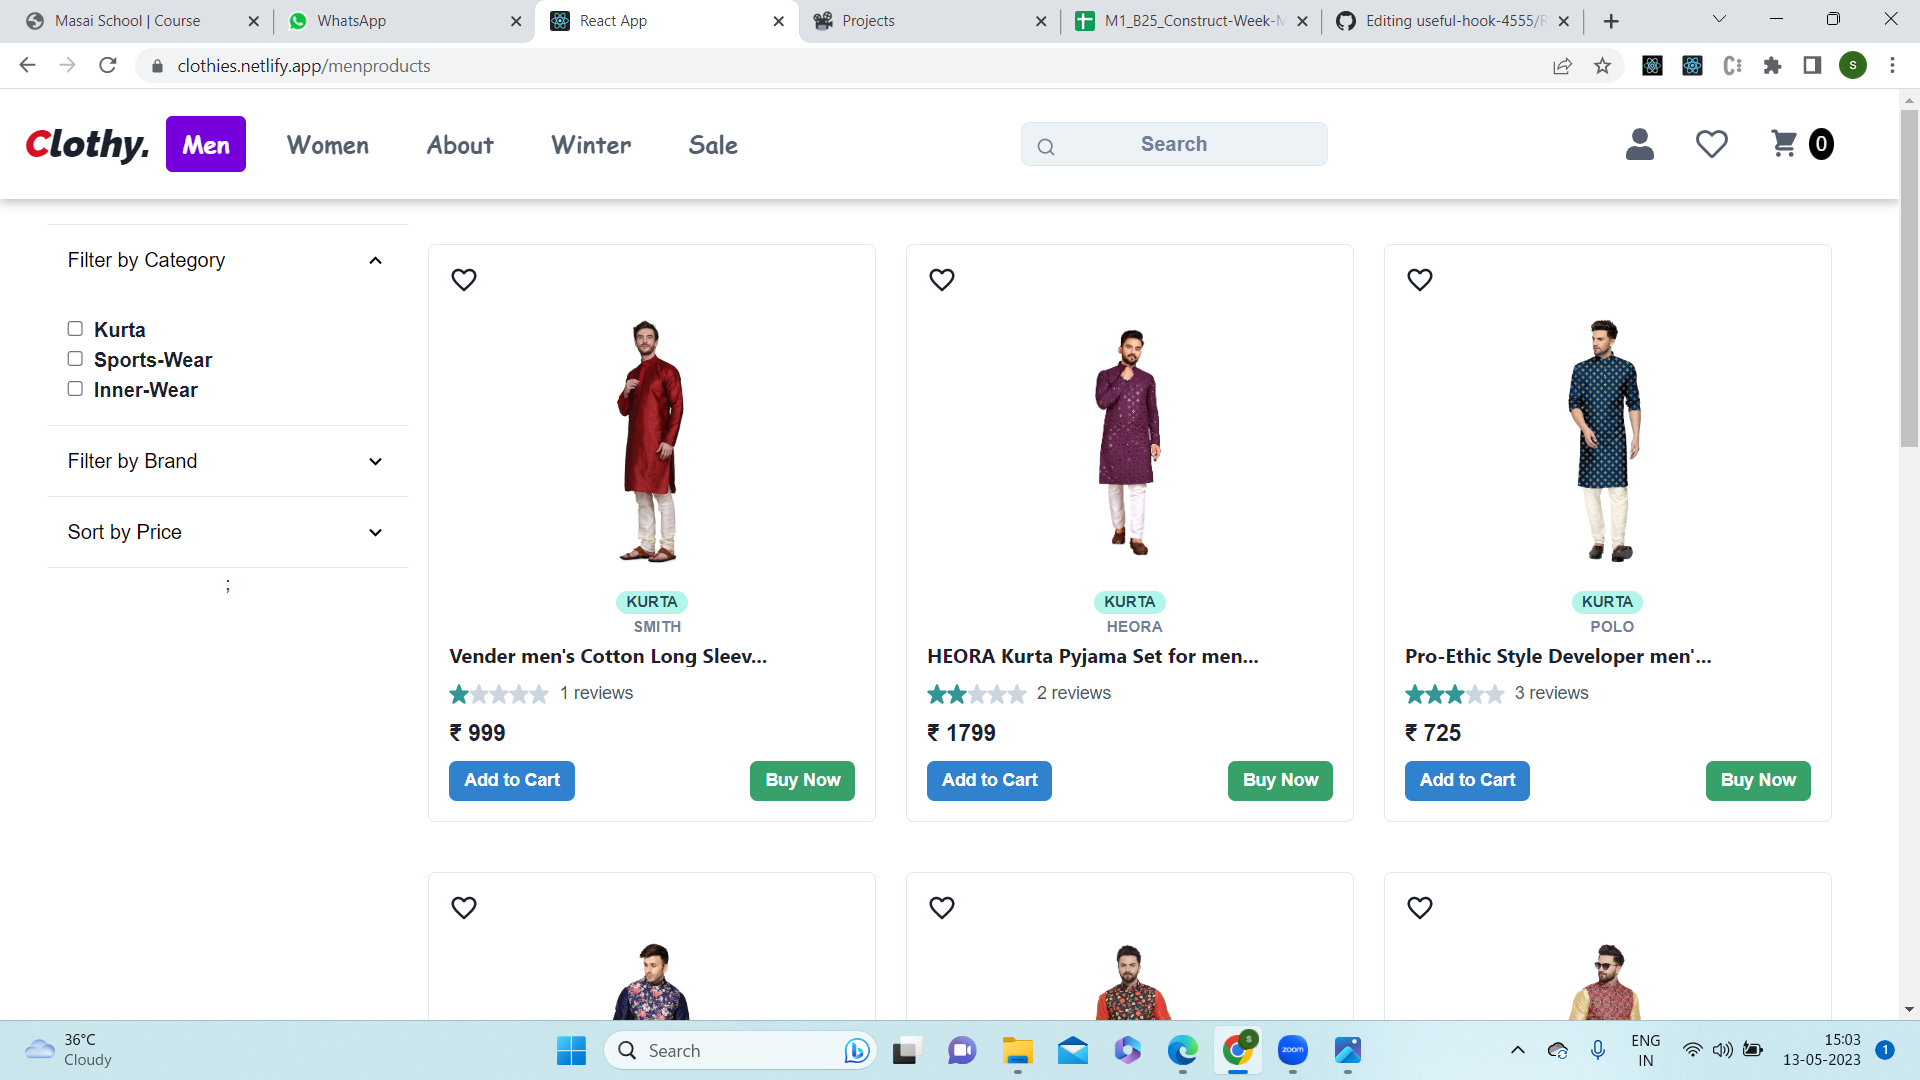The image size is (1920, 1080).
Task: Favorite the Pro-Ethic Style kurta with heart icon
Action: (x=1419, y=280)
